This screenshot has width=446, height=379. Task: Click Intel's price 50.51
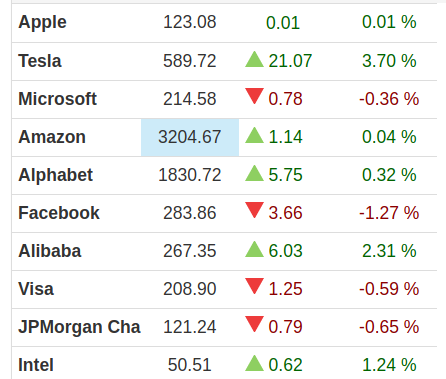(x=190, y=365)
